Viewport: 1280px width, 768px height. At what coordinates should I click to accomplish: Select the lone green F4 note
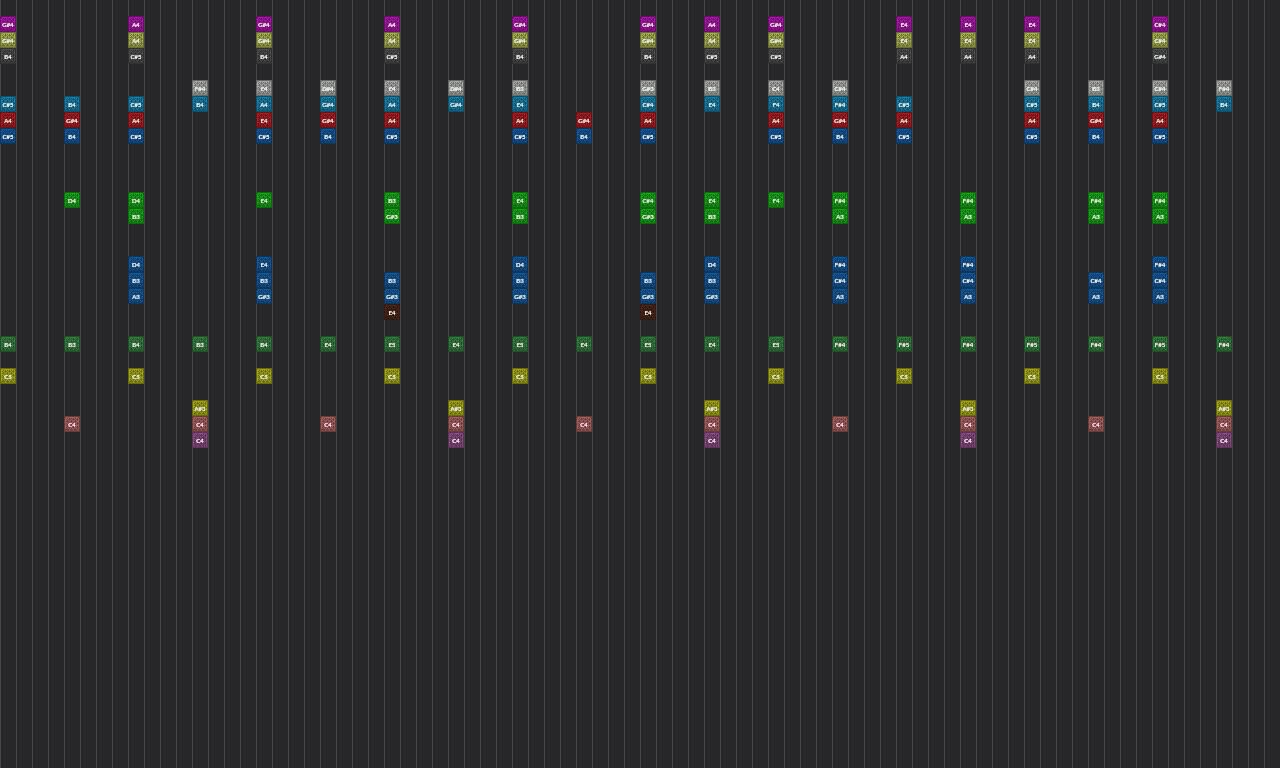[x=775, y=200]
